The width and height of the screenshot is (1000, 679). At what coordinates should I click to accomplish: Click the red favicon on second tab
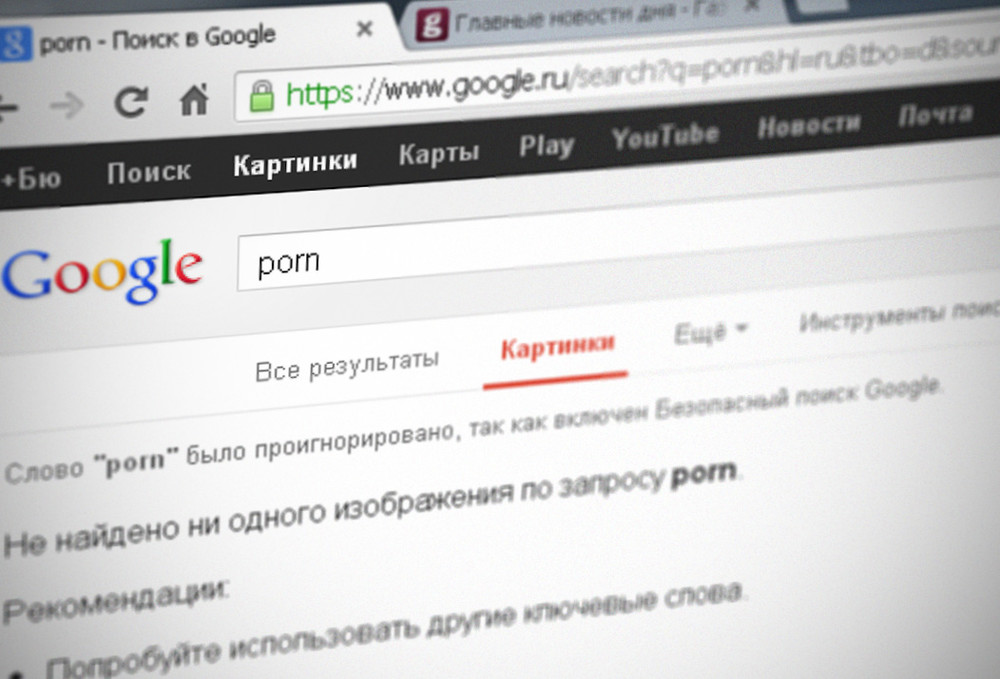click(x=432, y=25)
